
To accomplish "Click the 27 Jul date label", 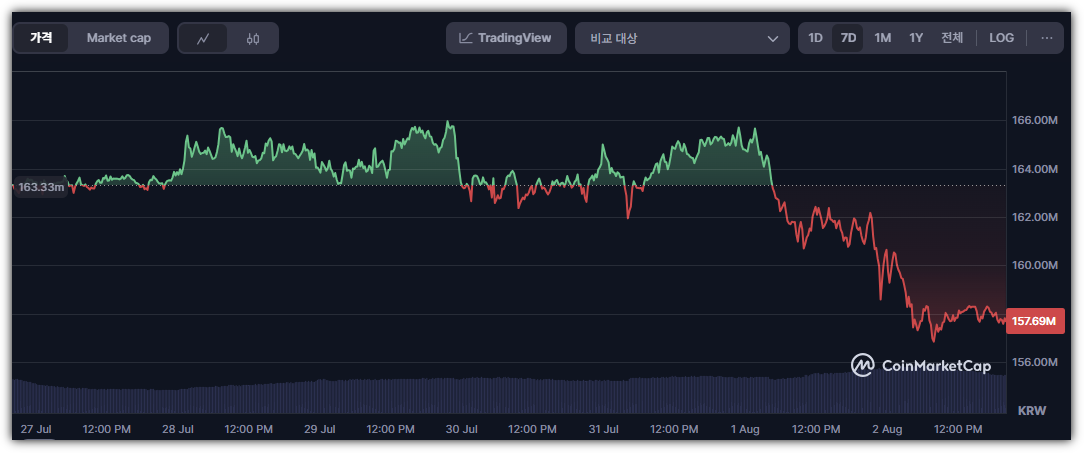I will click(x=37, y=429).
